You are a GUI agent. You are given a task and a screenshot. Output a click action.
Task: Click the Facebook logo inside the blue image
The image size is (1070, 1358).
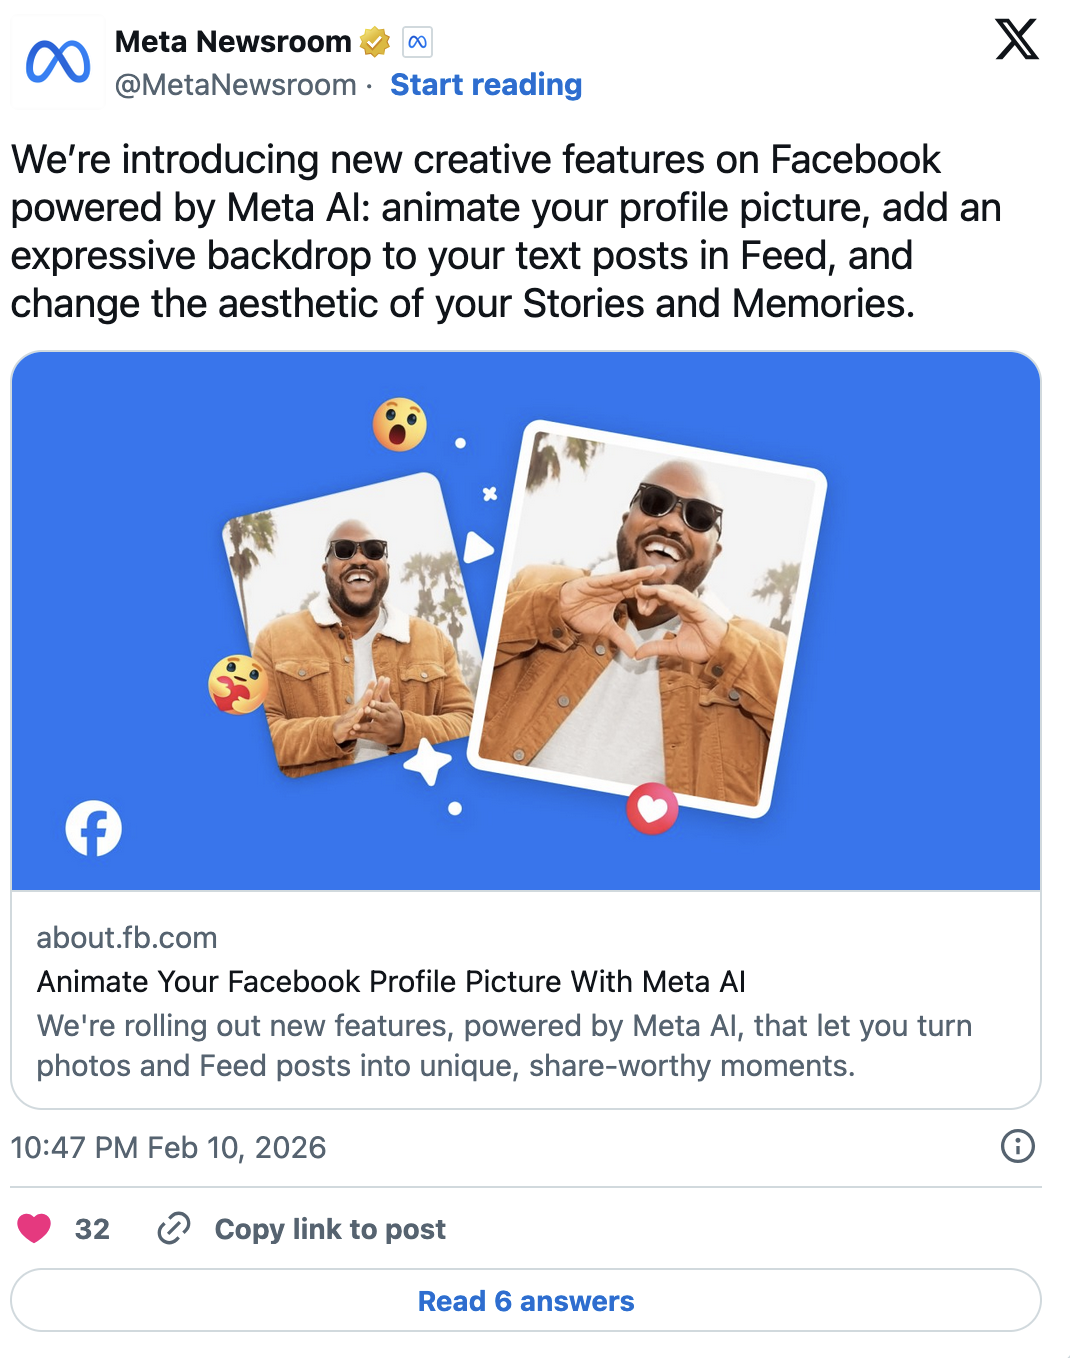click(94, 827)
